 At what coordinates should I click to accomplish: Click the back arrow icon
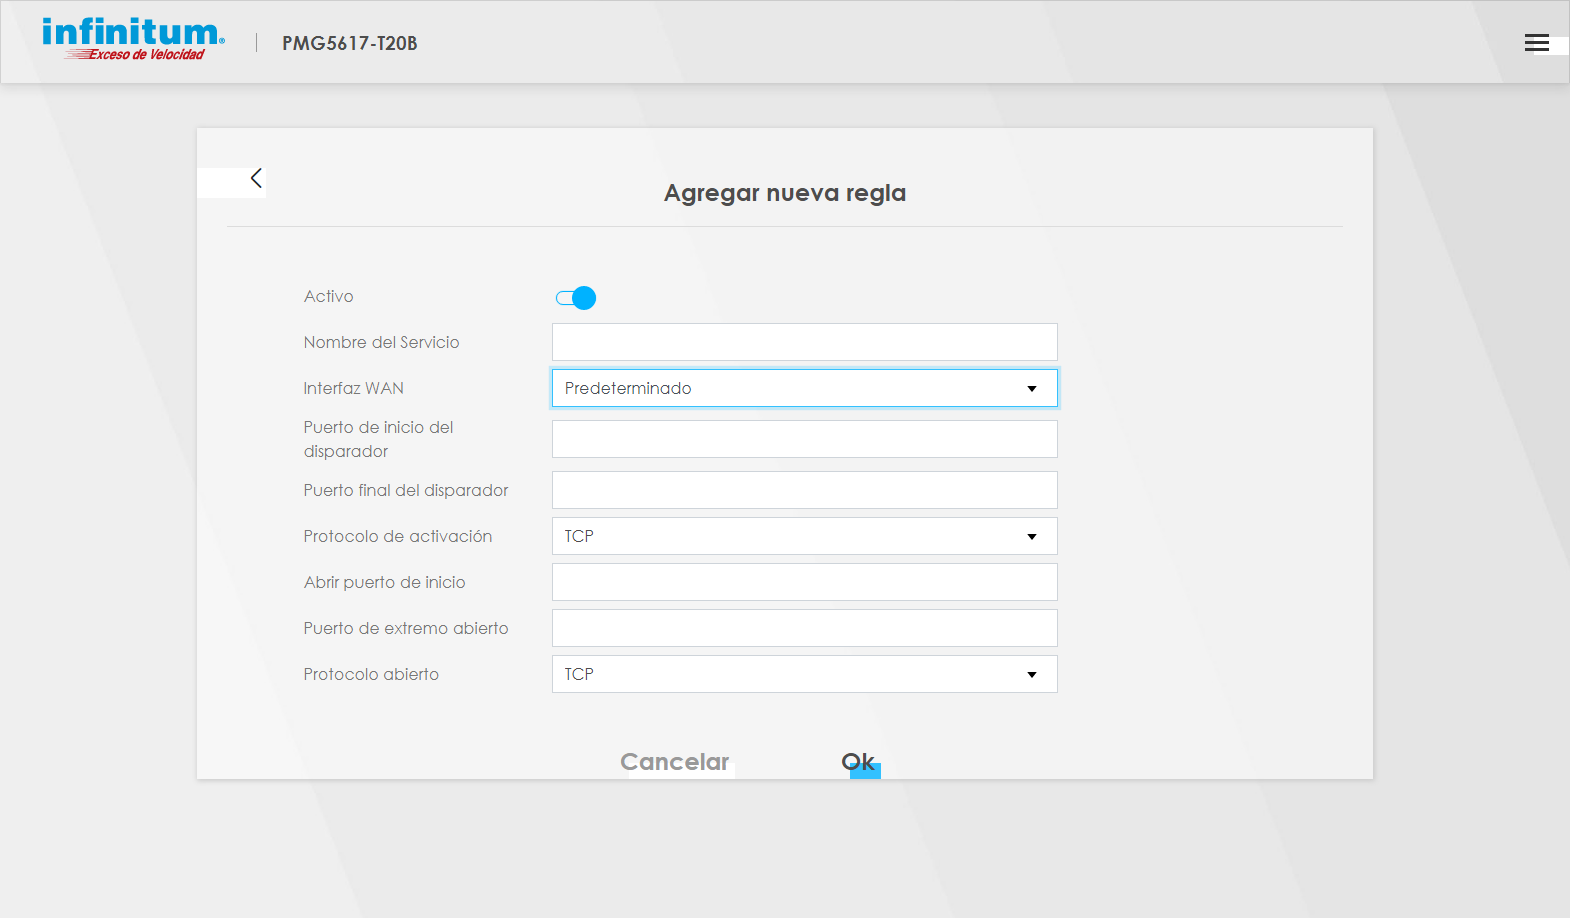pos(256,178)
